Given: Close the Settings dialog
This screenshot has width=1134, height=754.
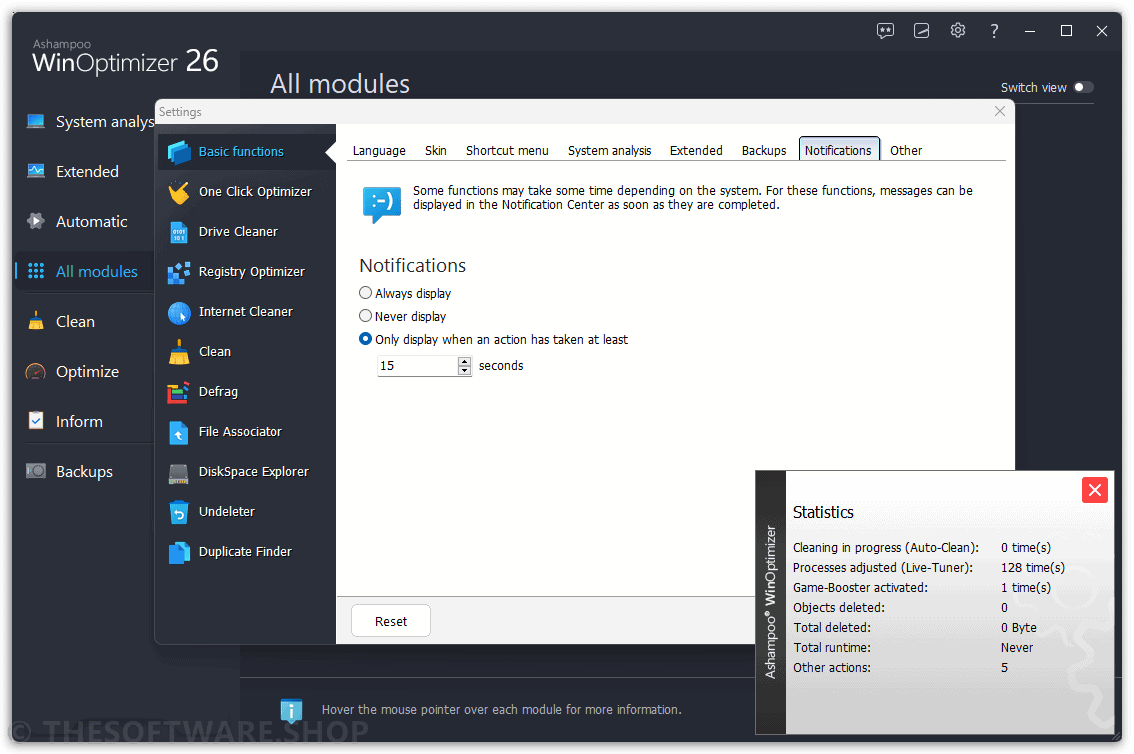Looking at the screenshot, I should 999,111.
